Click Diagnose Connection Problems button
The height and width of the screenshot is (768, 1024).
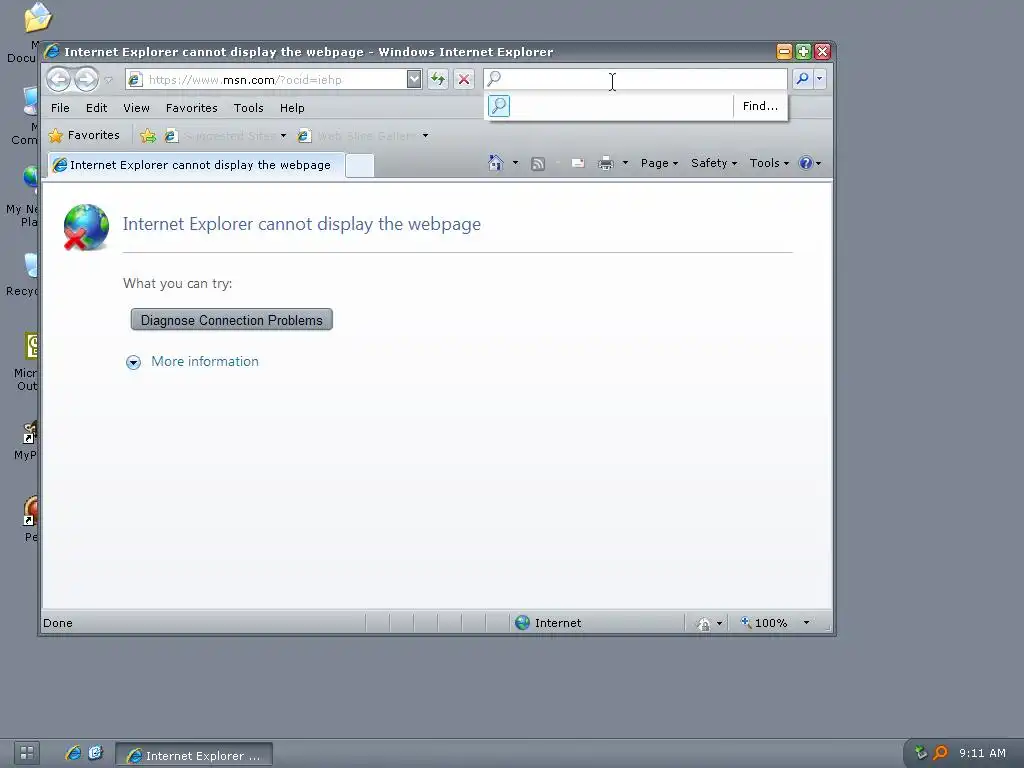coord(232,320)
